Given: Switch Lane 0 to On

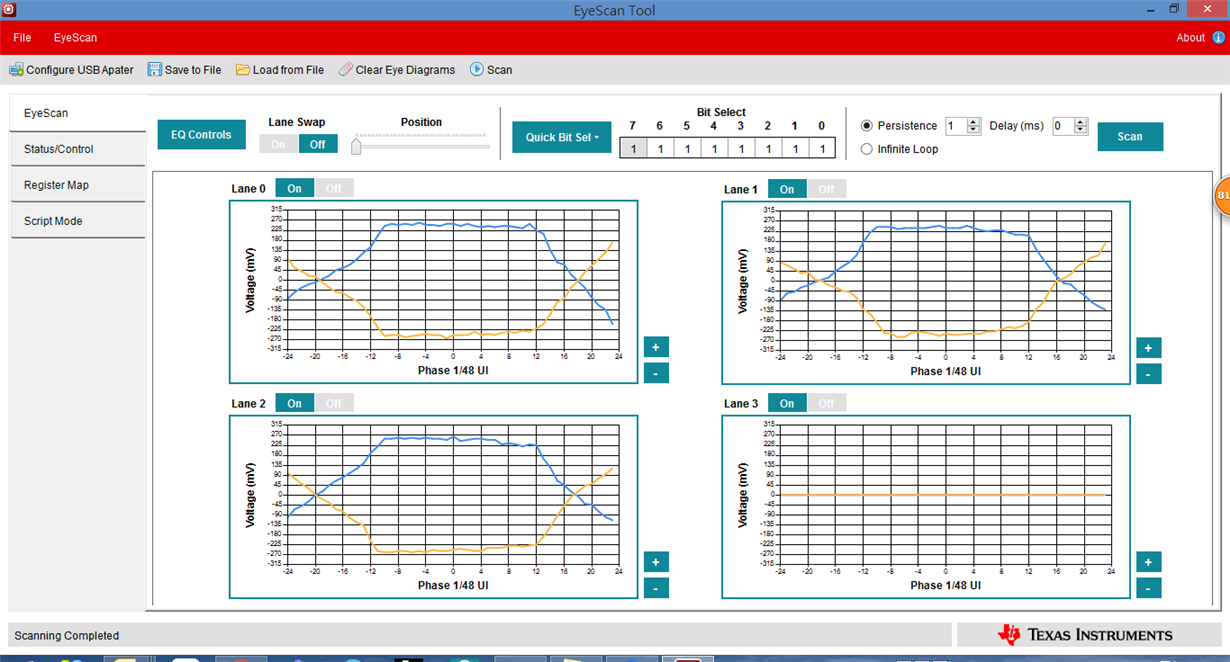Looking at the screenshot, I should (295, 189).
